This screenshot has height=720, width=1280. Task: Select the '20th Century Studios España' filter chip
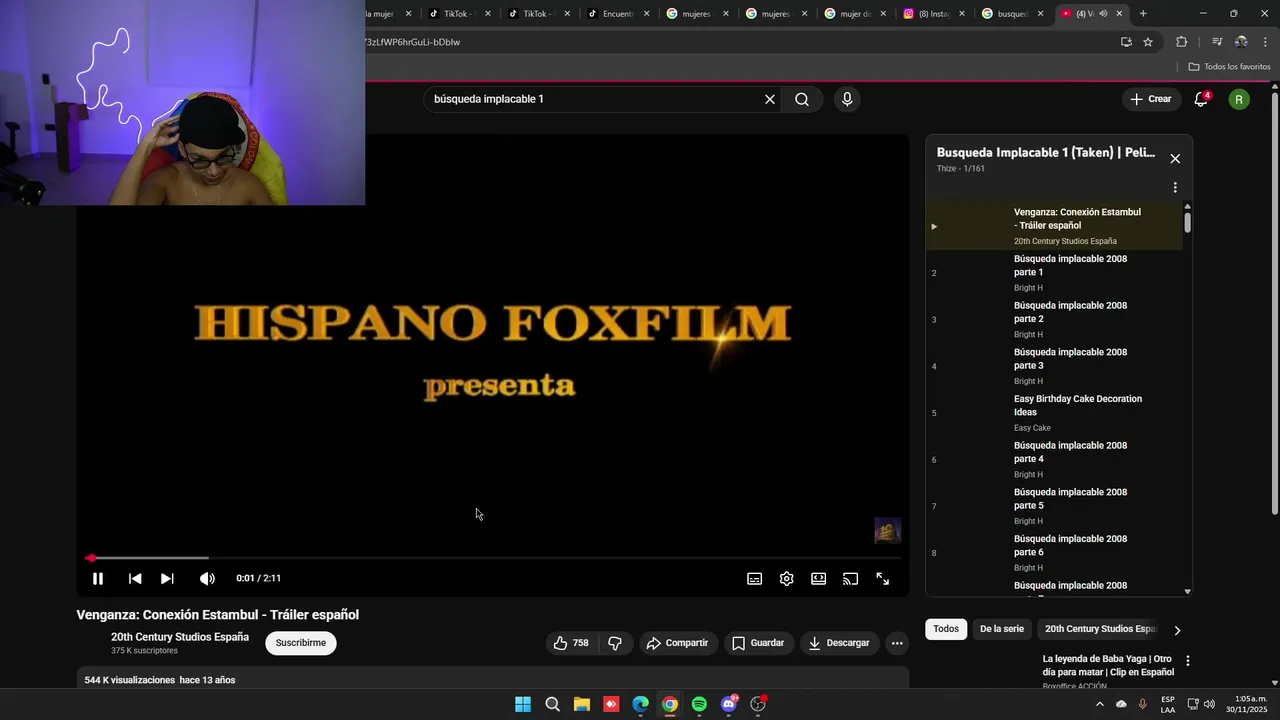tap(1100, 629)
